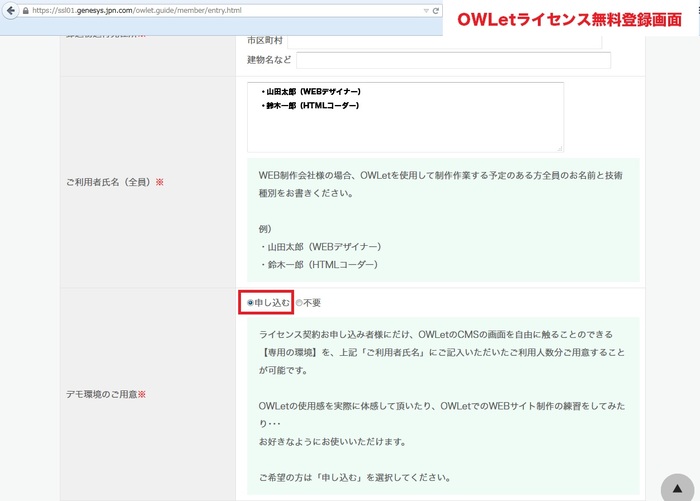Click the デモ環境のご用意 label
700x501 pixels.
(106, 394)
